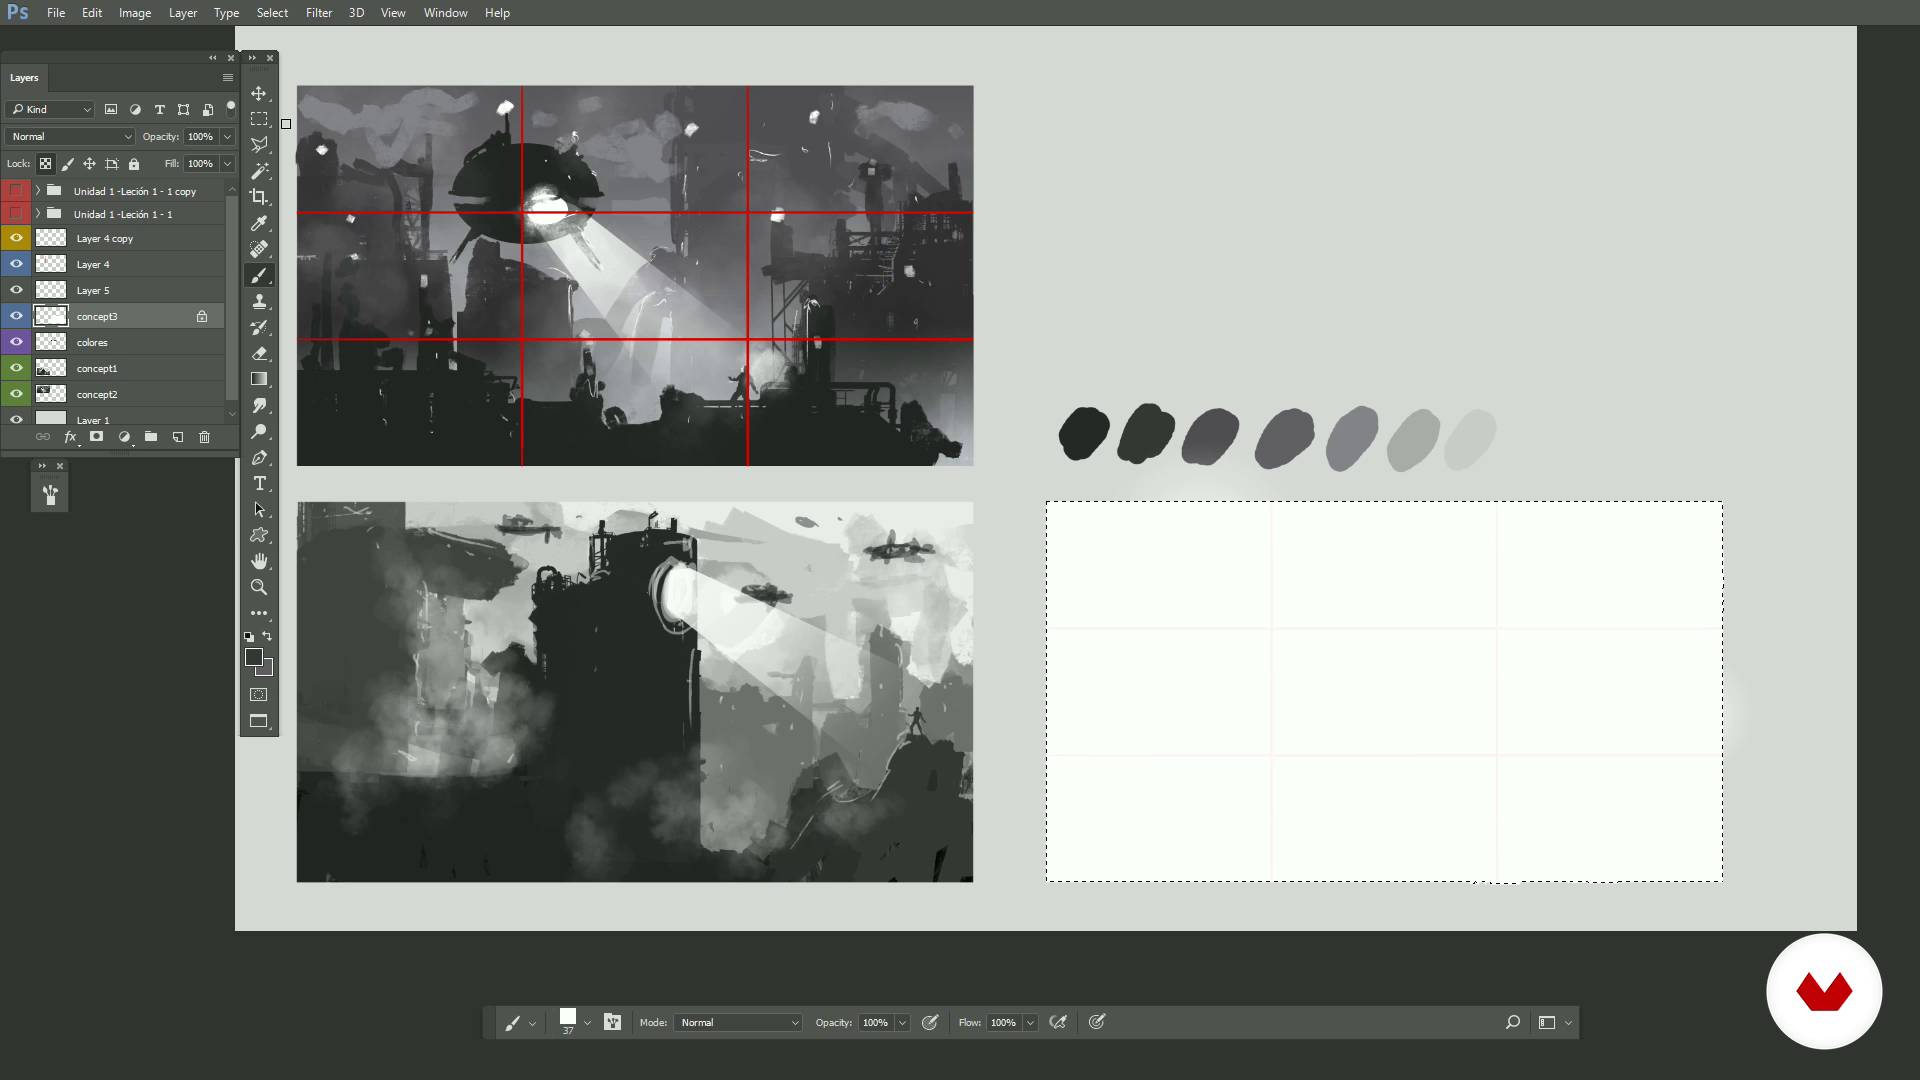Open brush Opacity dropdown arrow
Screen dimensions: 1920x1080
coord(902,1023)
